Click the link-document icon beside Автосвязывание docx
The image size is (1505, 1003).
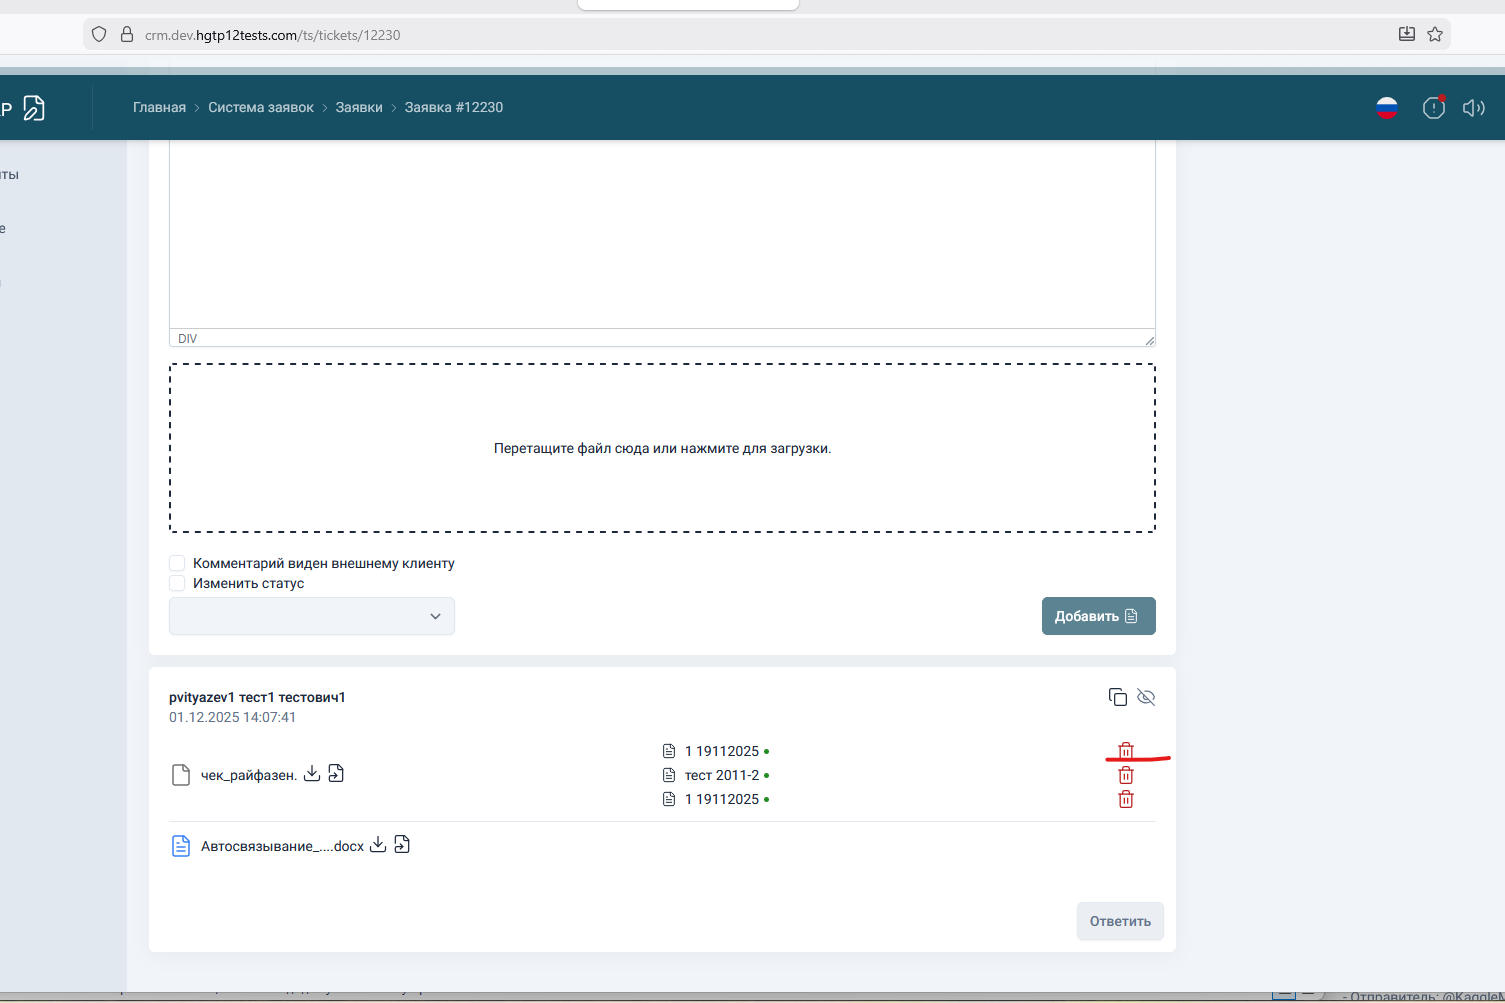[x=402, y=845]
